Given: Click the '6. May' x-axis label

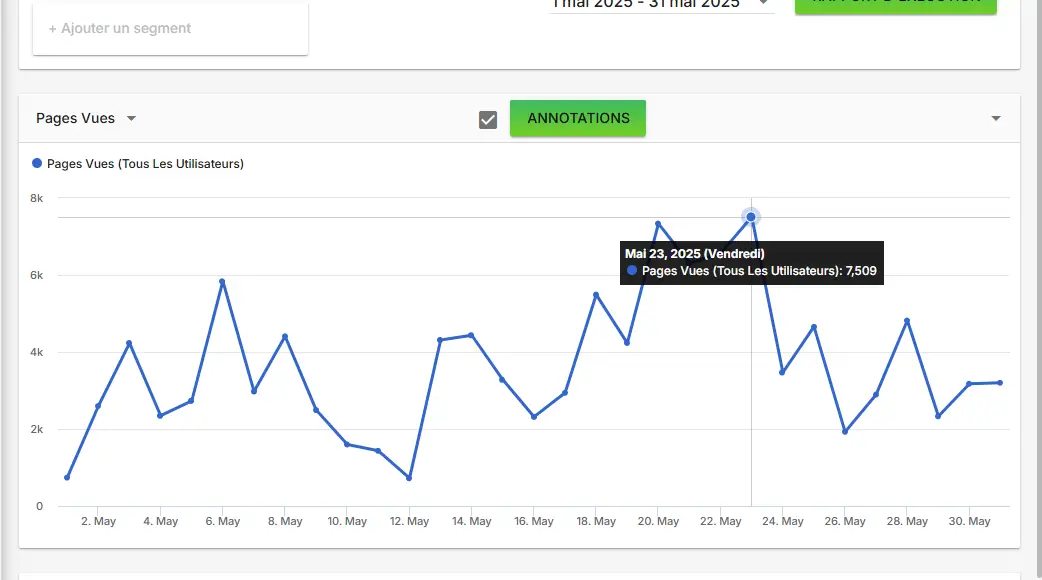Looking at the screenshot, I should point(223,522).
